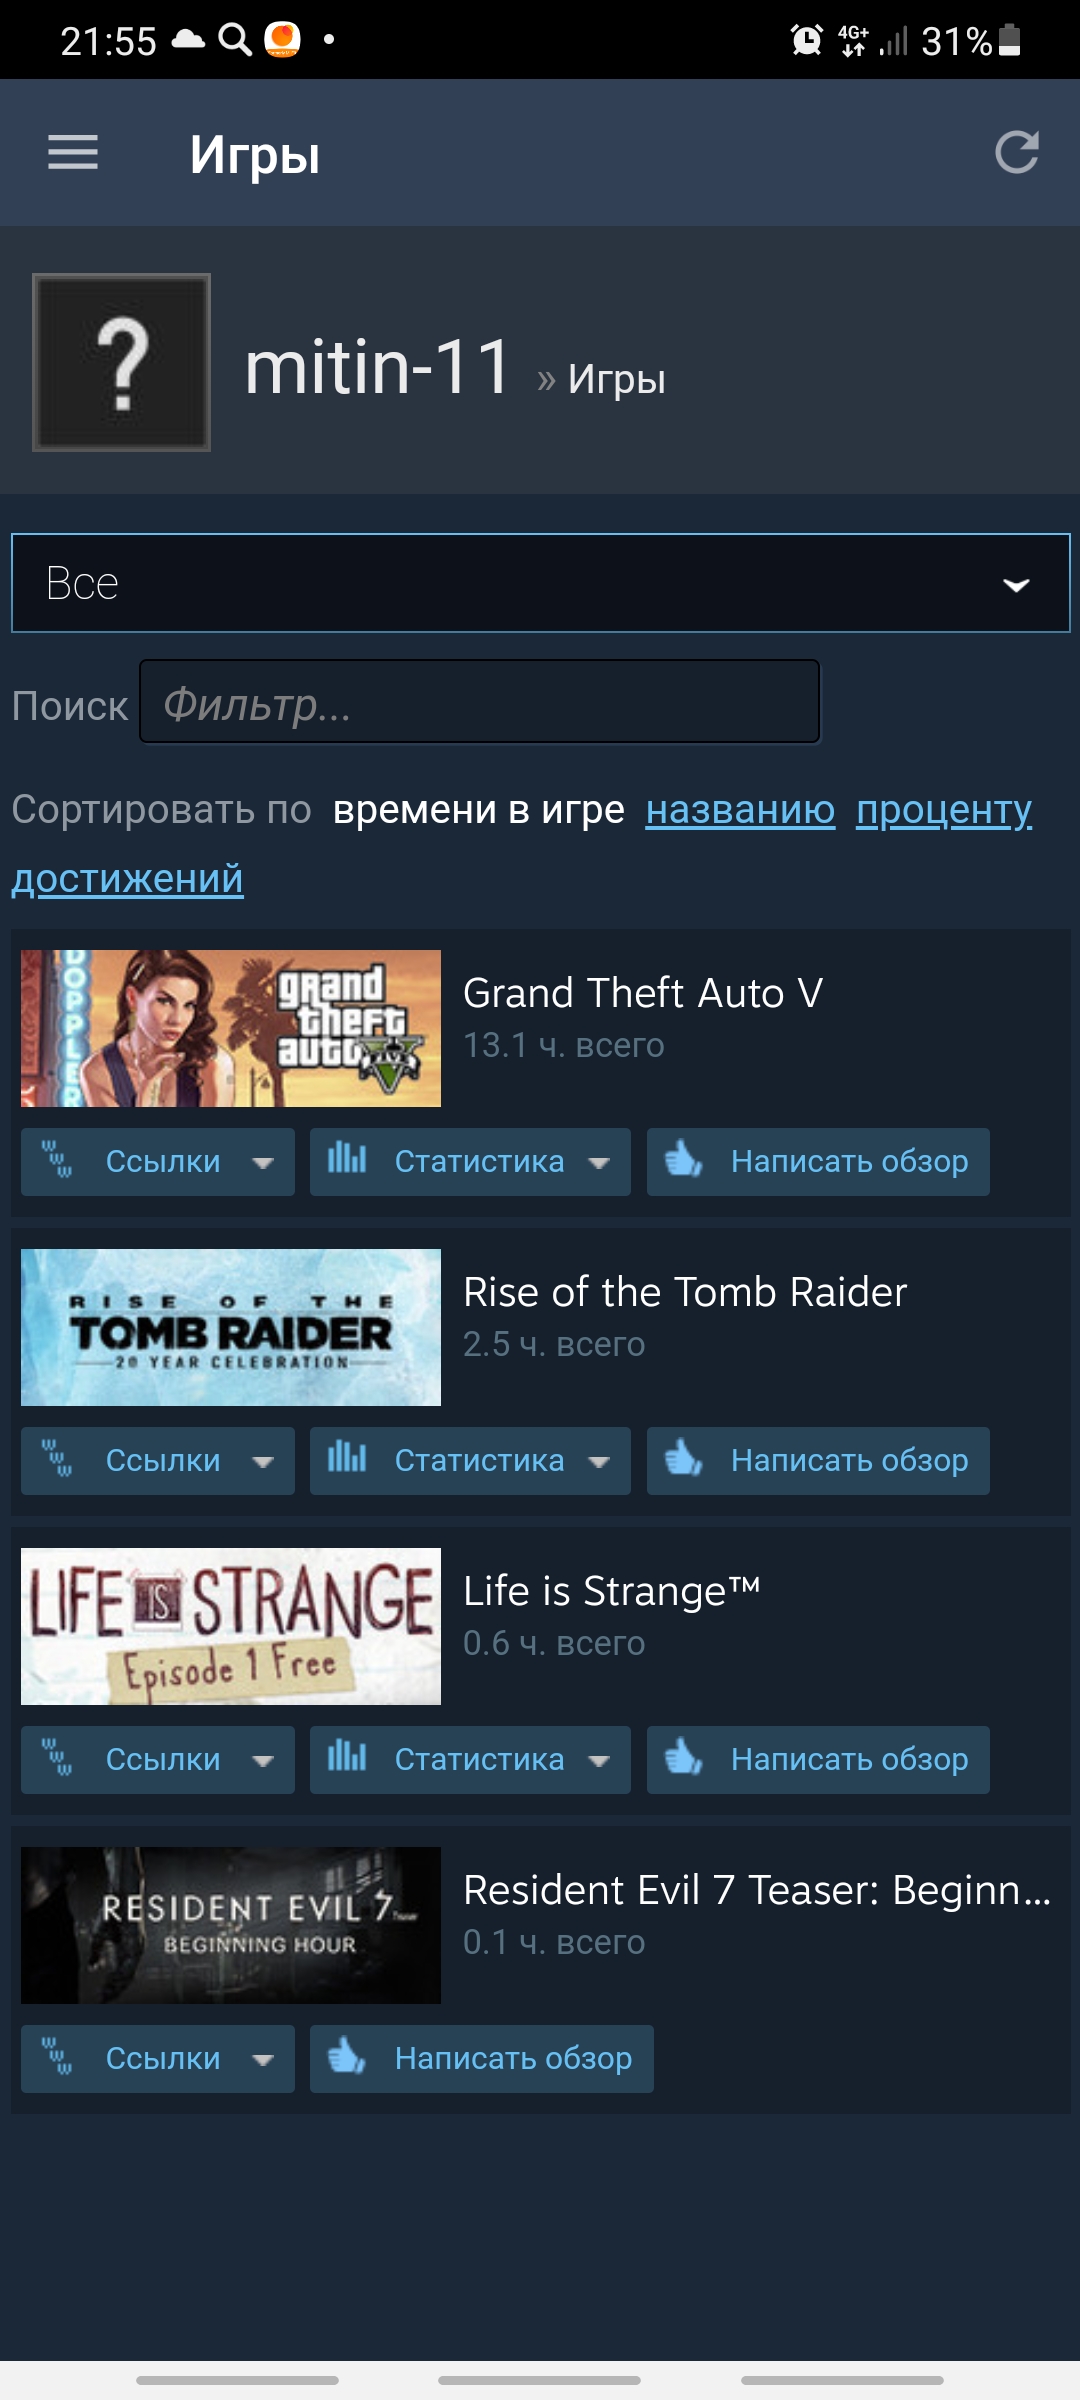Open Grand Theft Auto V game thumbnail
The height and width of the screenshot is (2400, 1080).
[231, 1028]
